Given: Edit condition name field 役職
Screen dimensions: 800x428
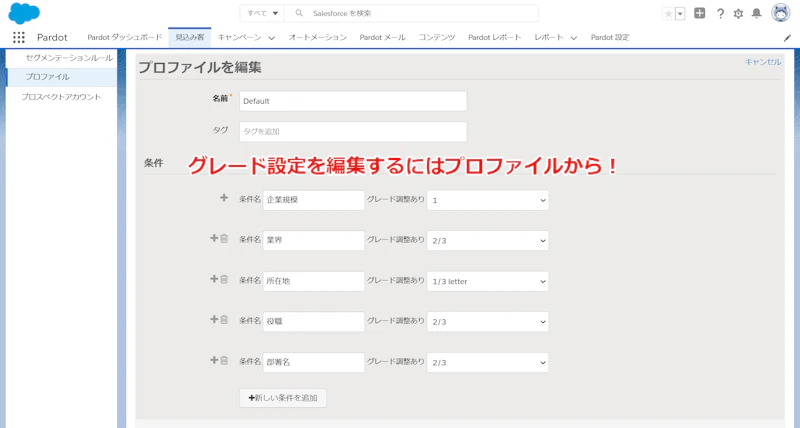Looking at the screenshot, I should click(314, 322).
